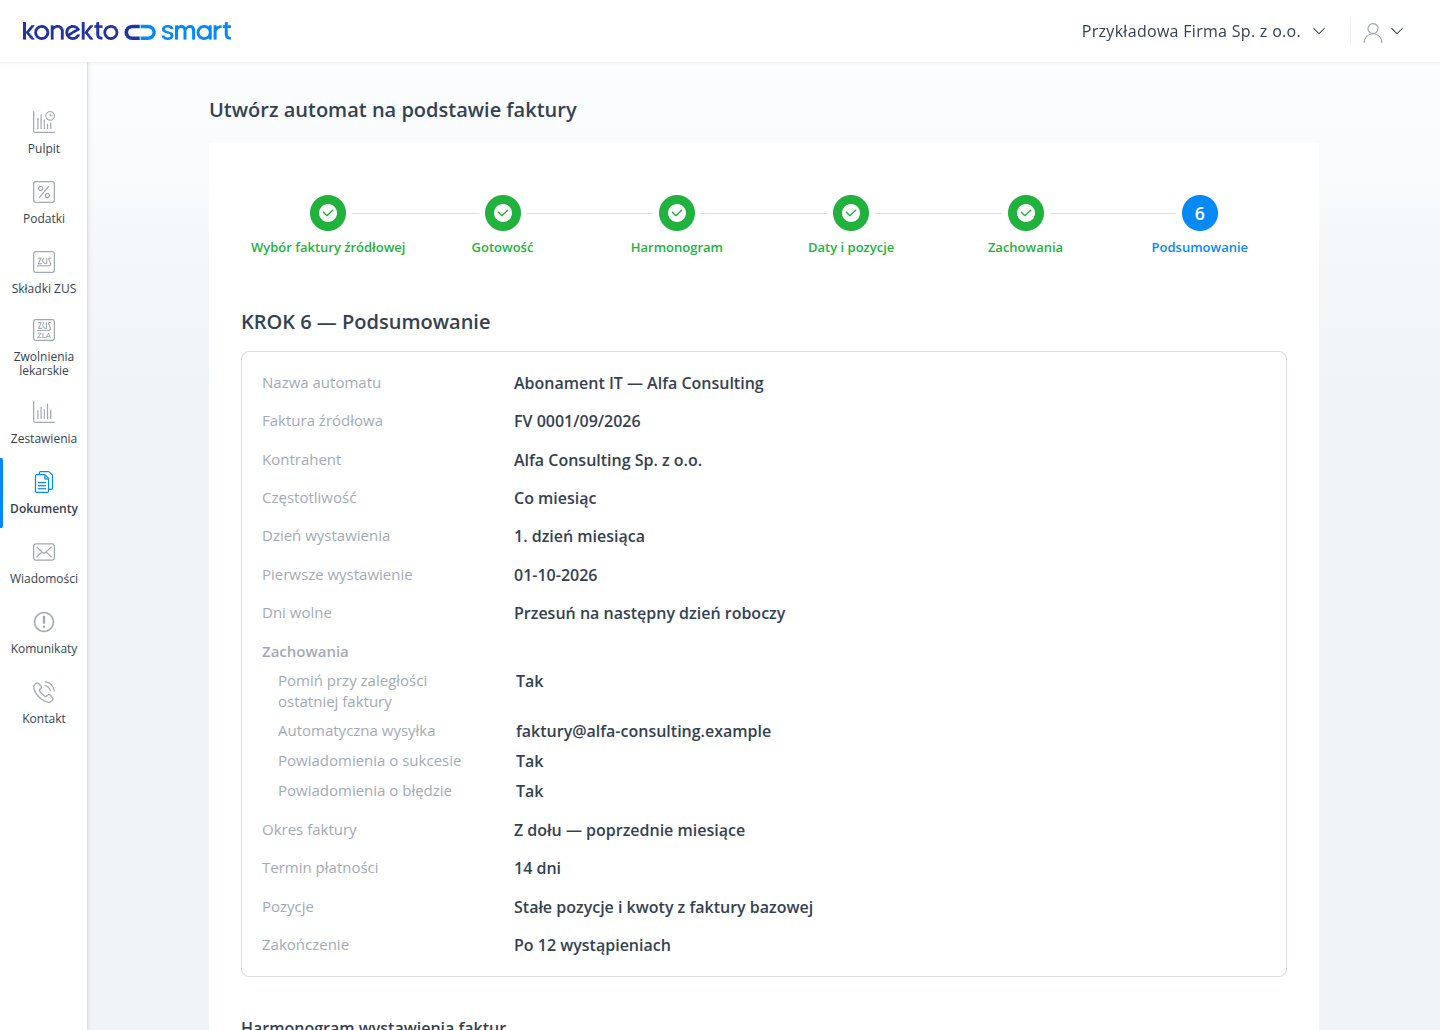Expand user menu chevron
1440x1030 pixels.
click(x=1397, y=31)
